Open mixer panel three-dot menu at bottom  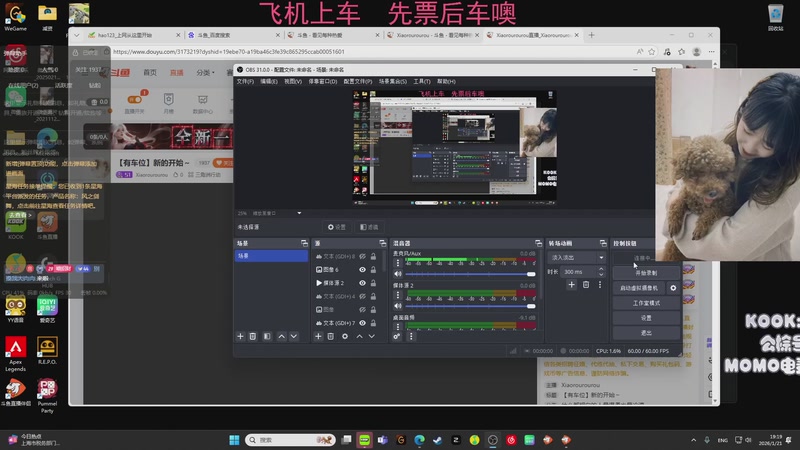click(411, 336)
